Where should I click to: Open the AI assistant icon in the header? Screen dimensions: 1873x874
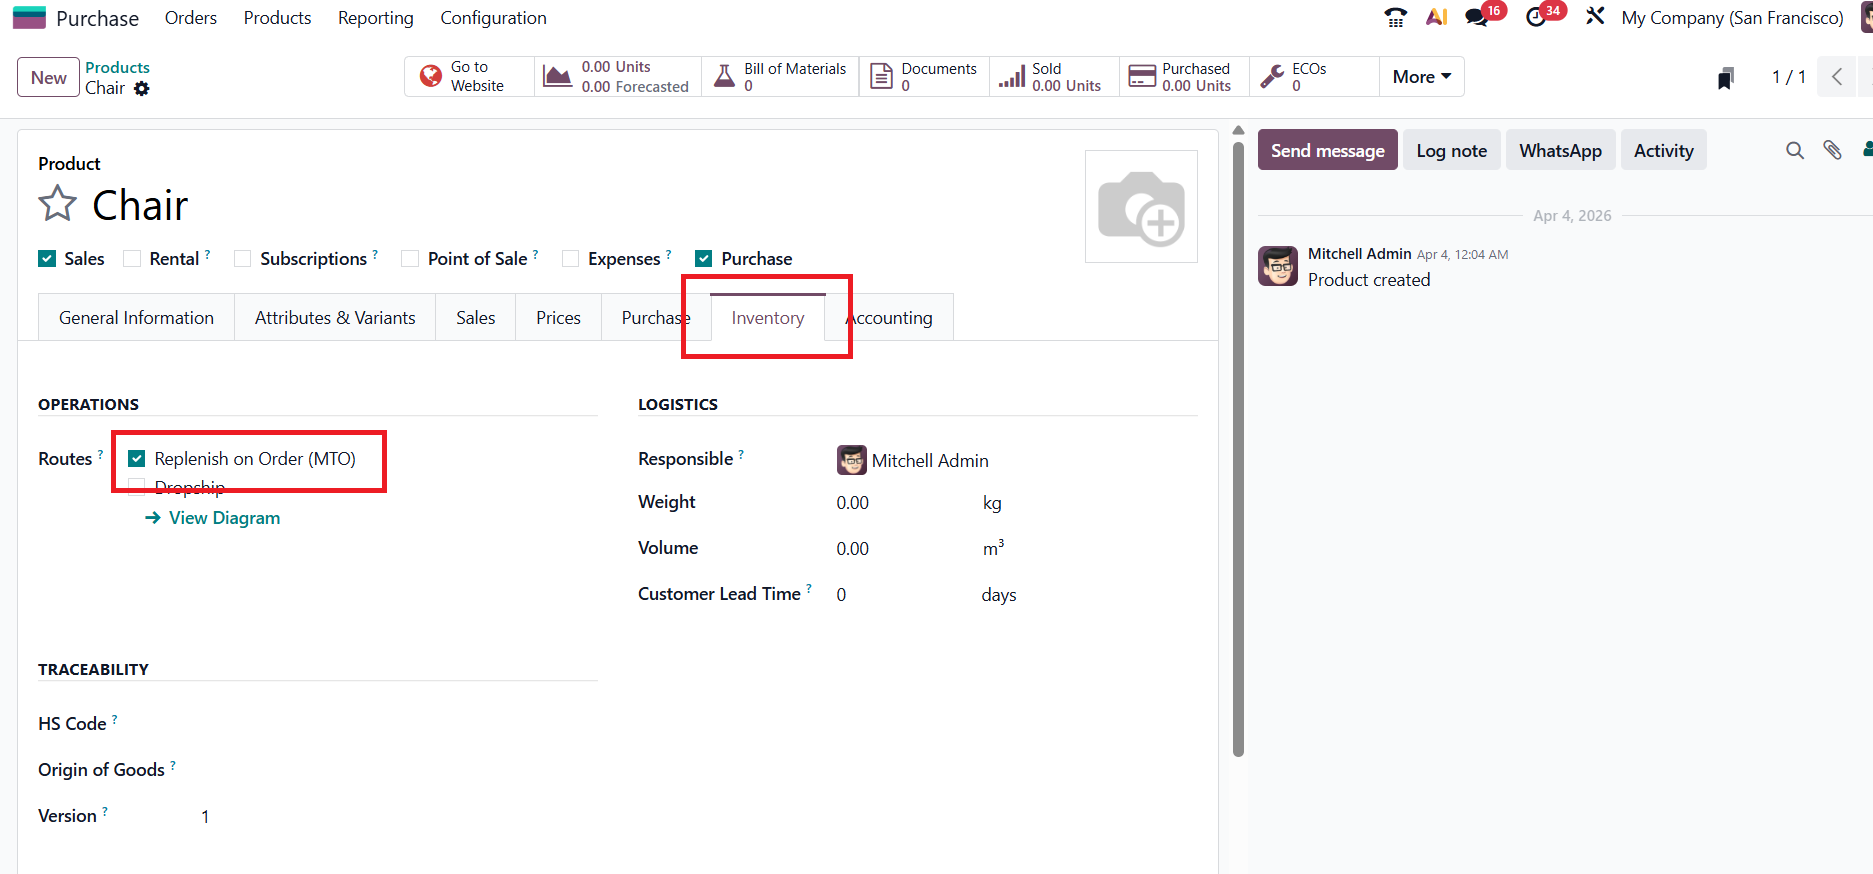1436,17
